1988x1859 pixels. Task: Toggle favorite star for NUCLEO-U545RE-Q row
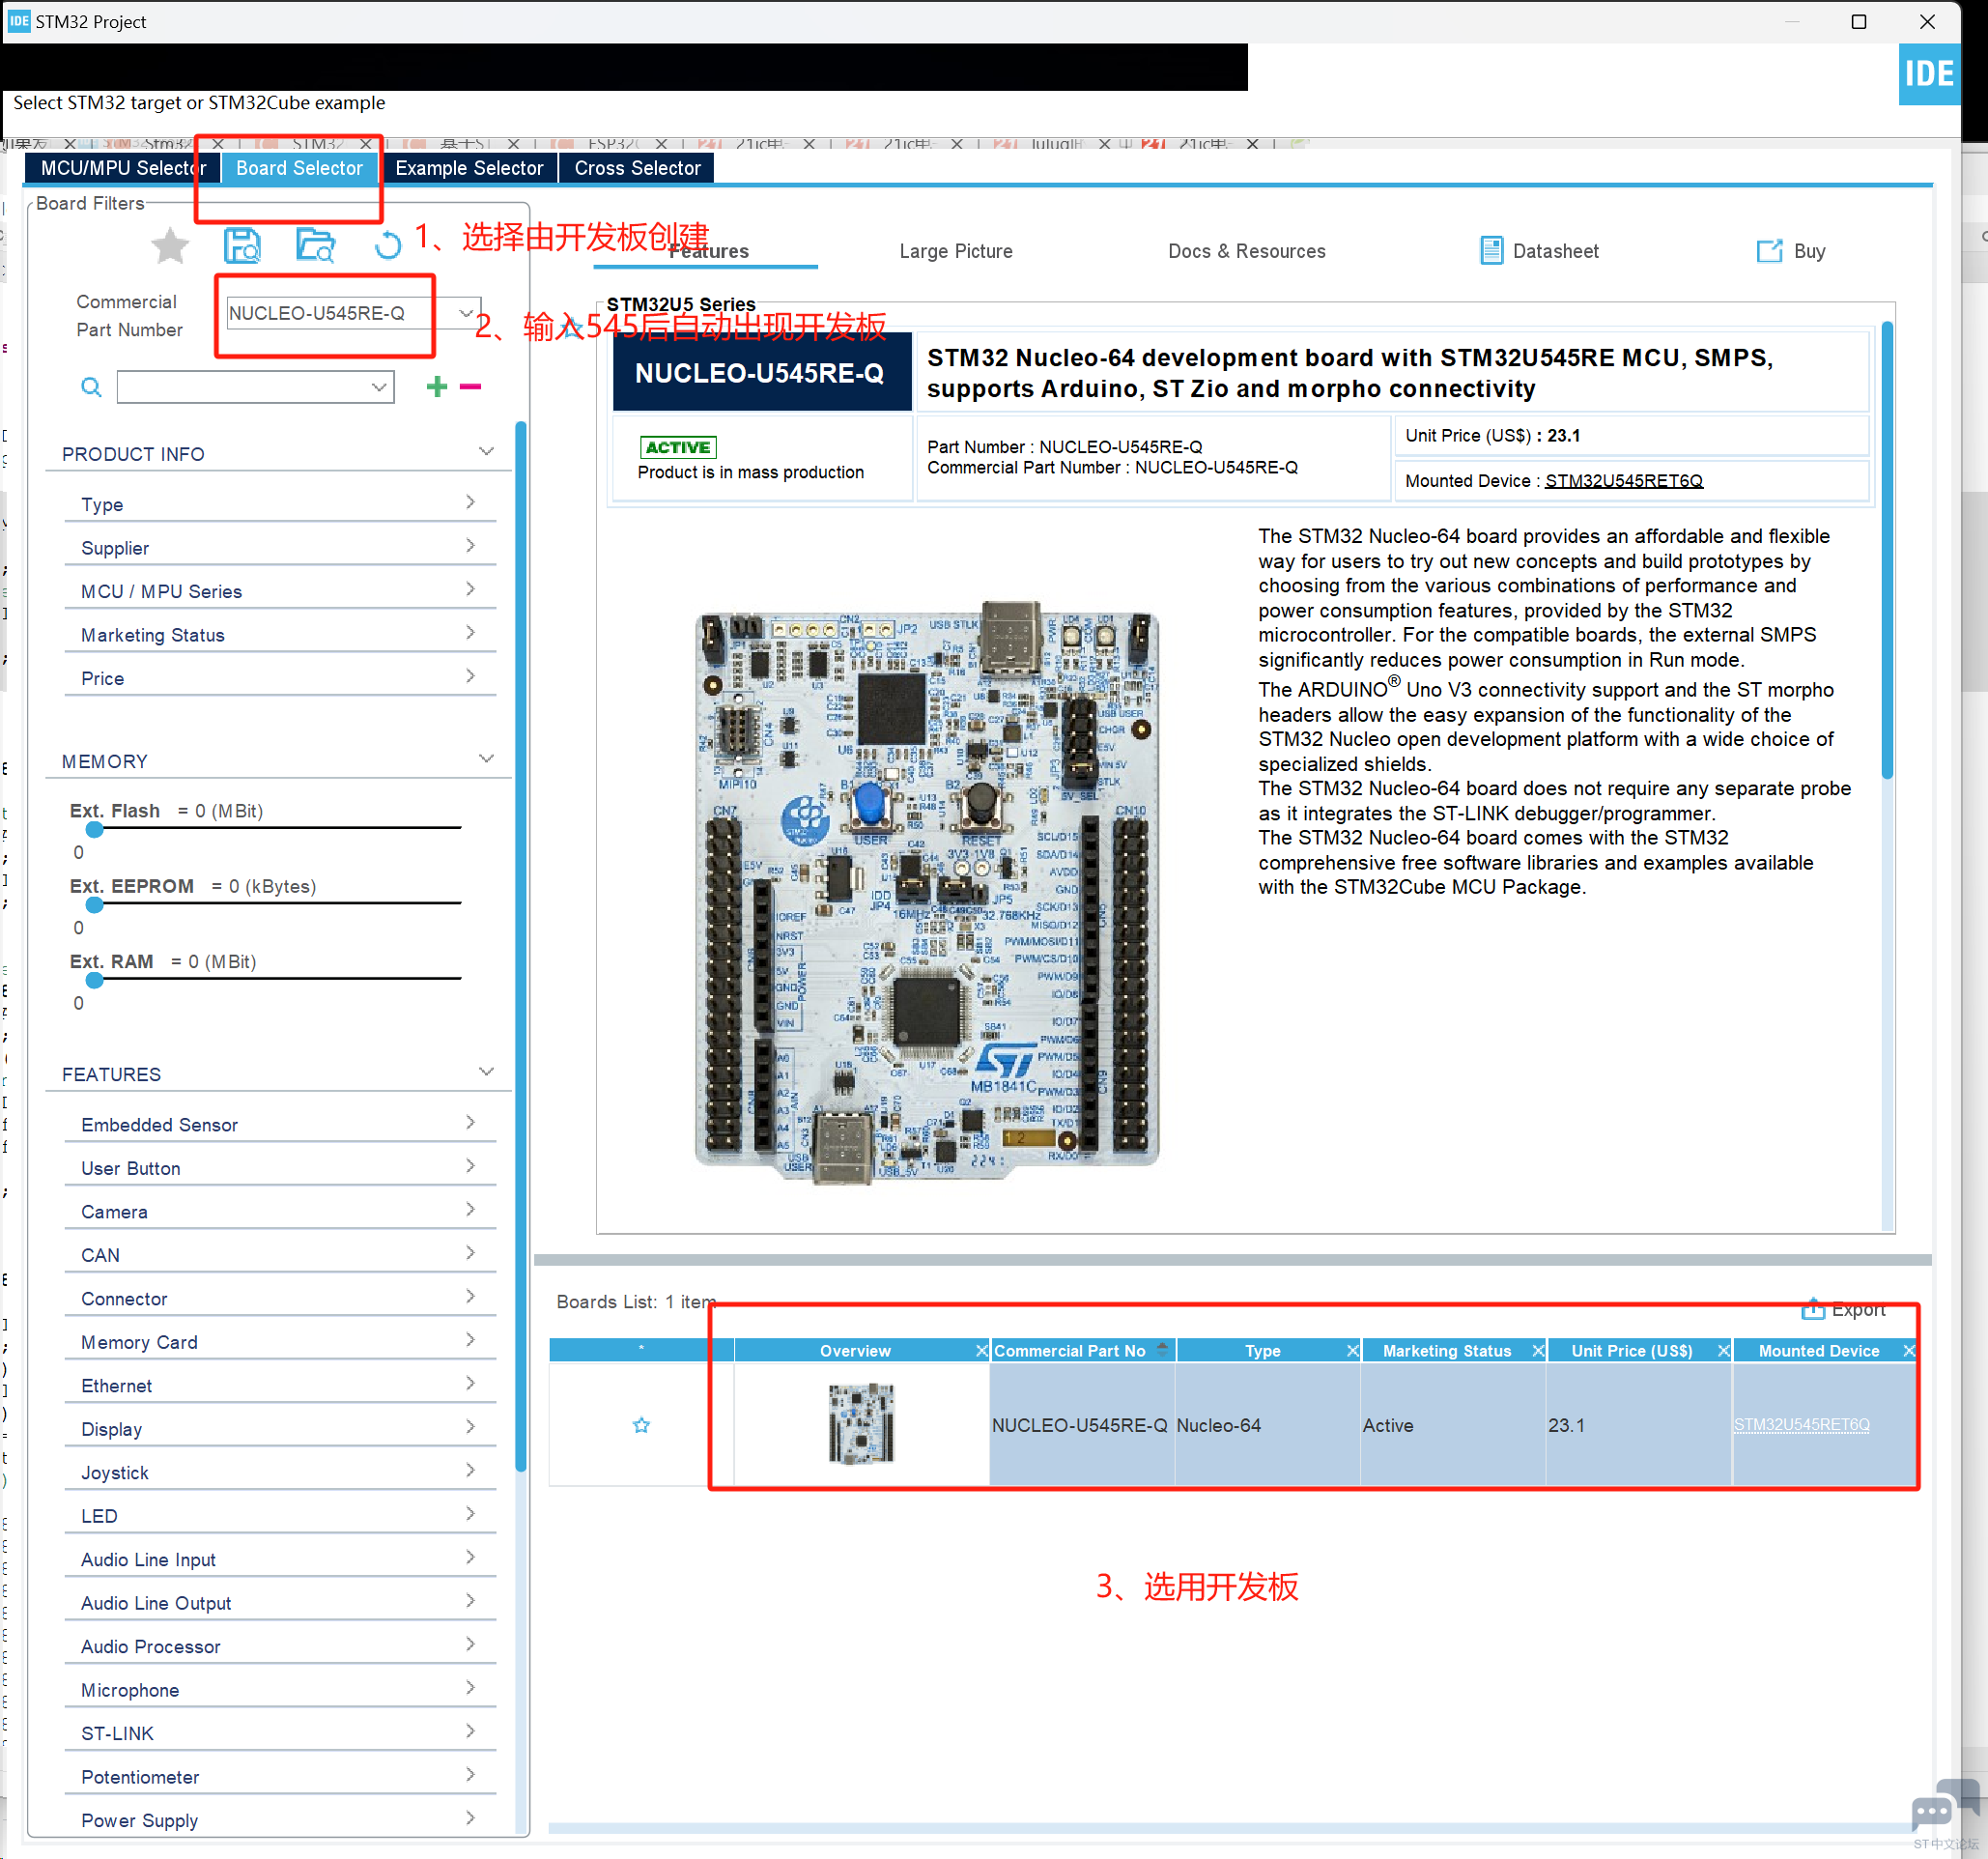(x=642, y=1425)
